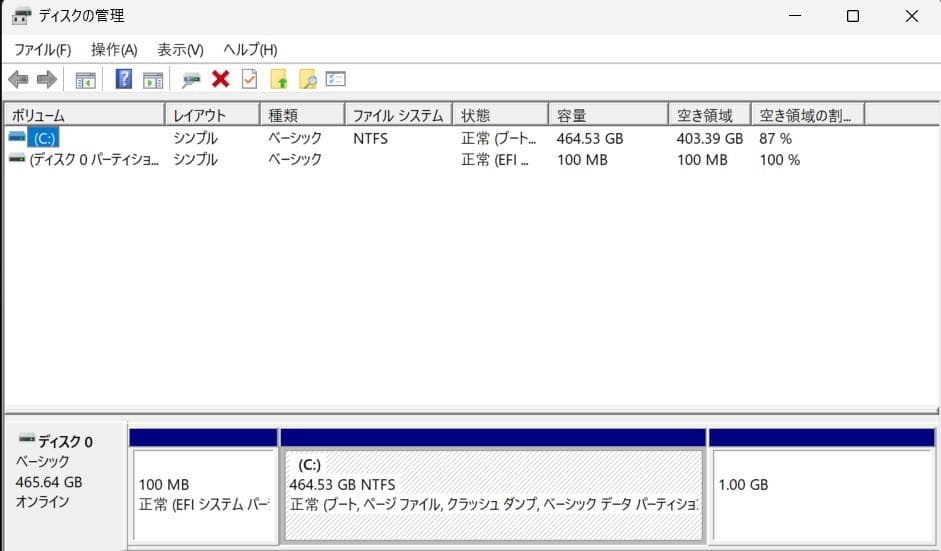Click the yellow folder up-arrow icon
The image size is (941, 551).
coord(278,79)
